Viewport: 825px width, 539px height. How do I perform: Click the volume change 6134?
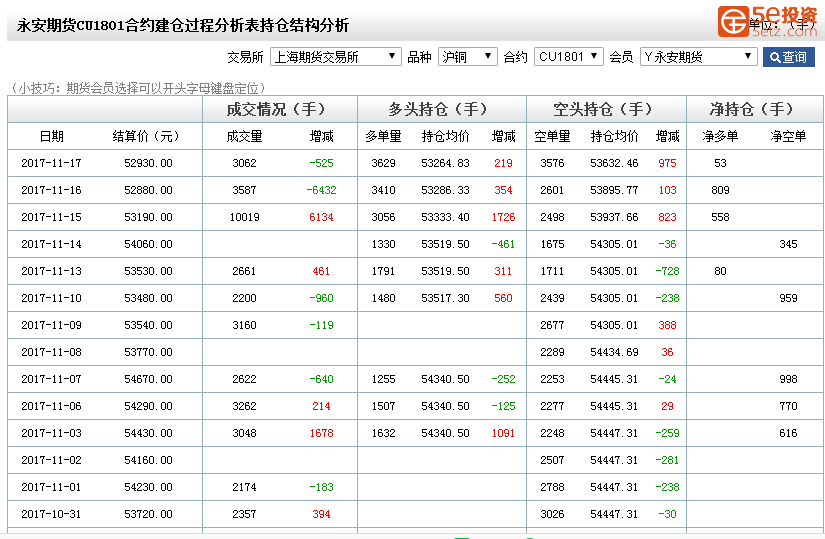[321, 217]
